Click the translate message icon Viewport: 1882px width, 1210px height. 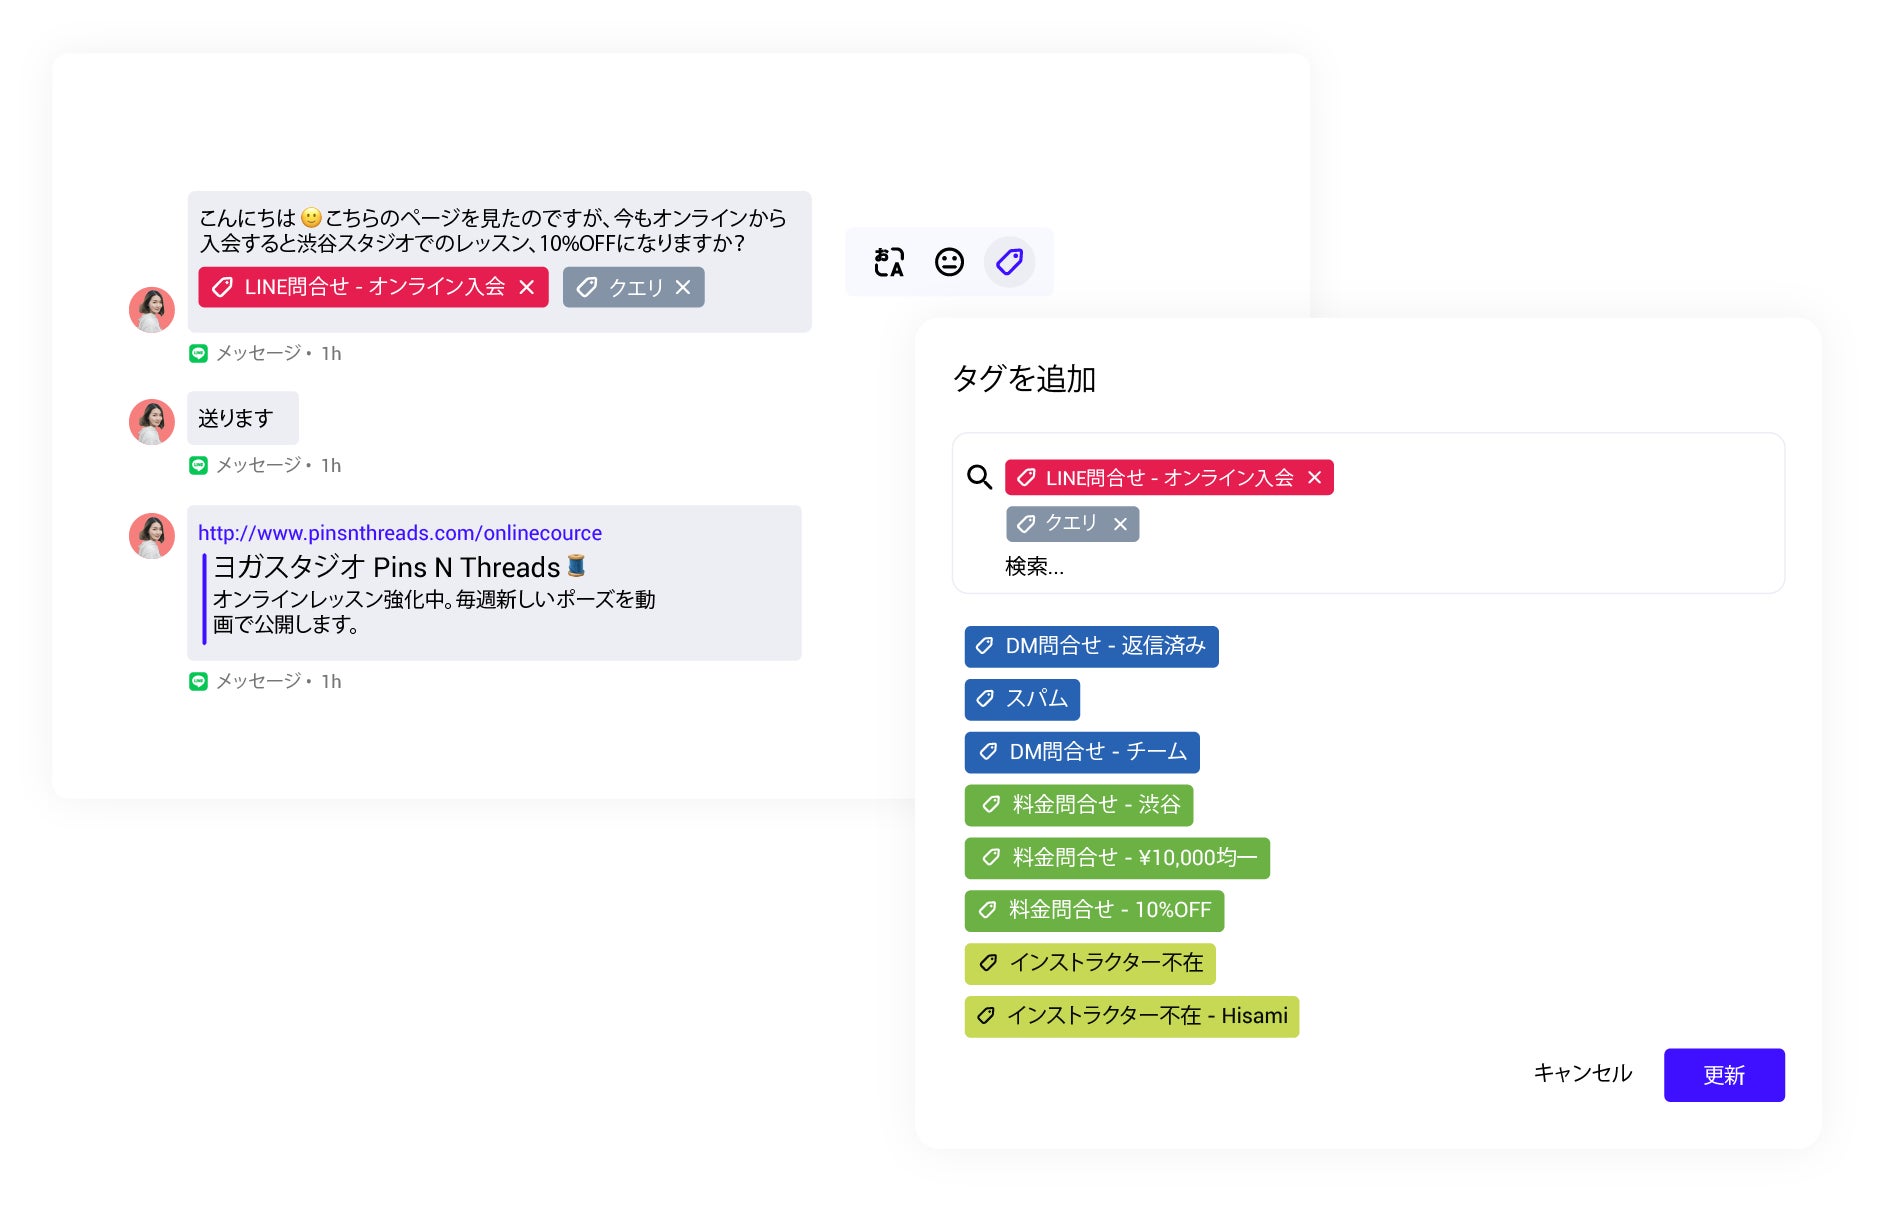(x=888, y=262)
